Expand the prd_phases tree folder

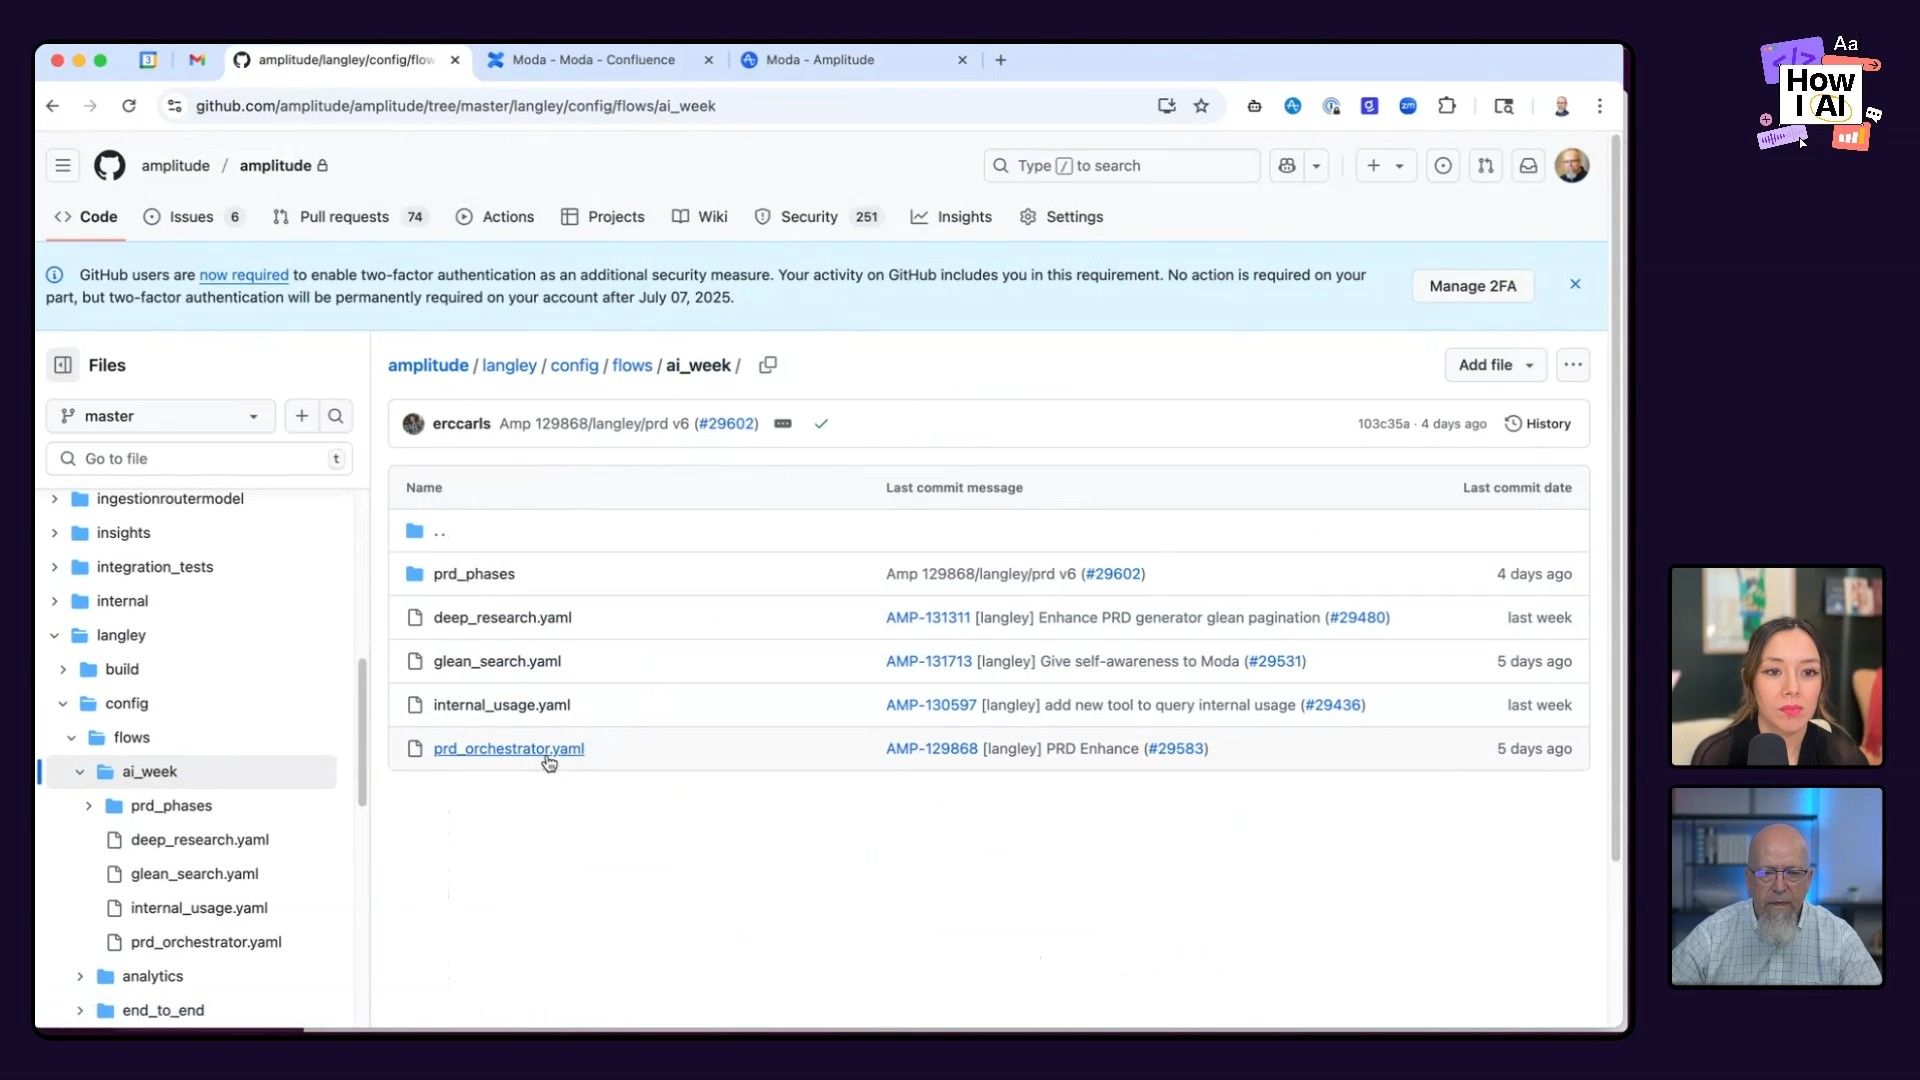(x=89, y=806)
